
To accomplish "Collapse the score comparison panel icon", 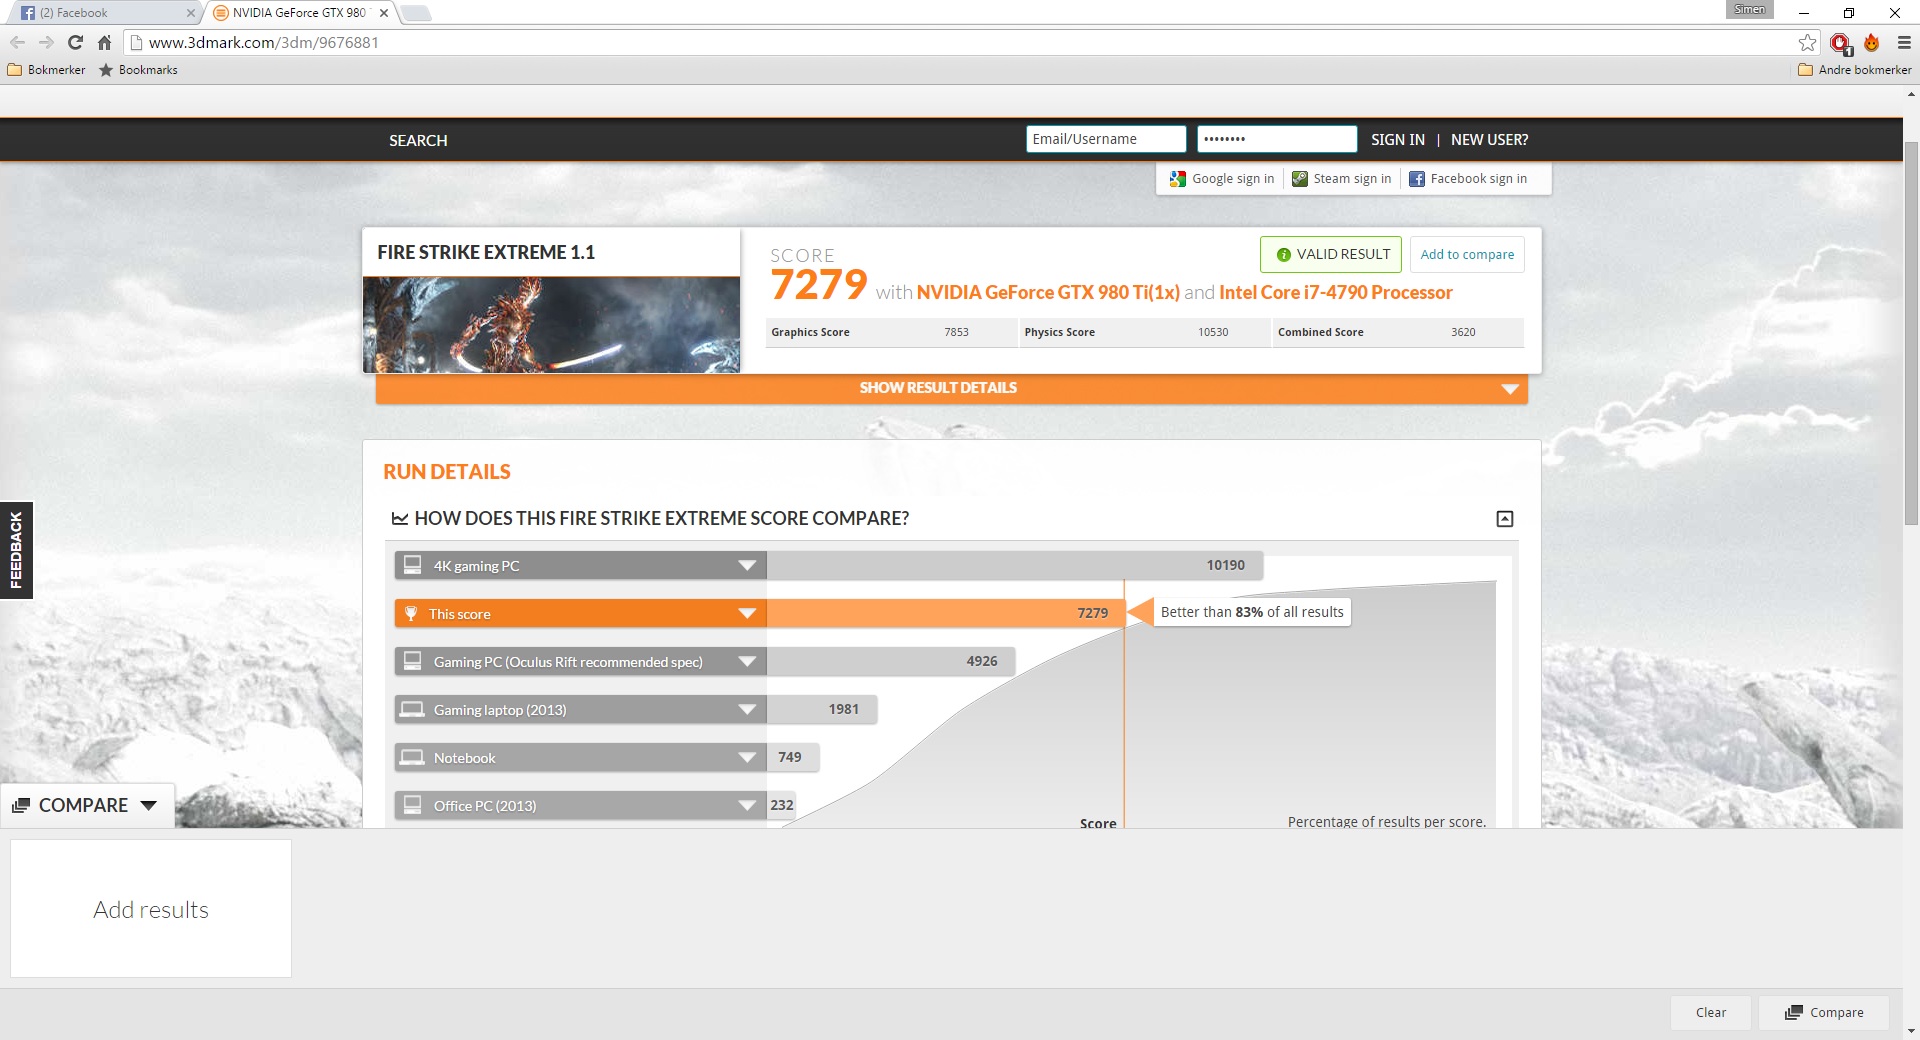I will pyautogui.click(x=1505, y=518).
